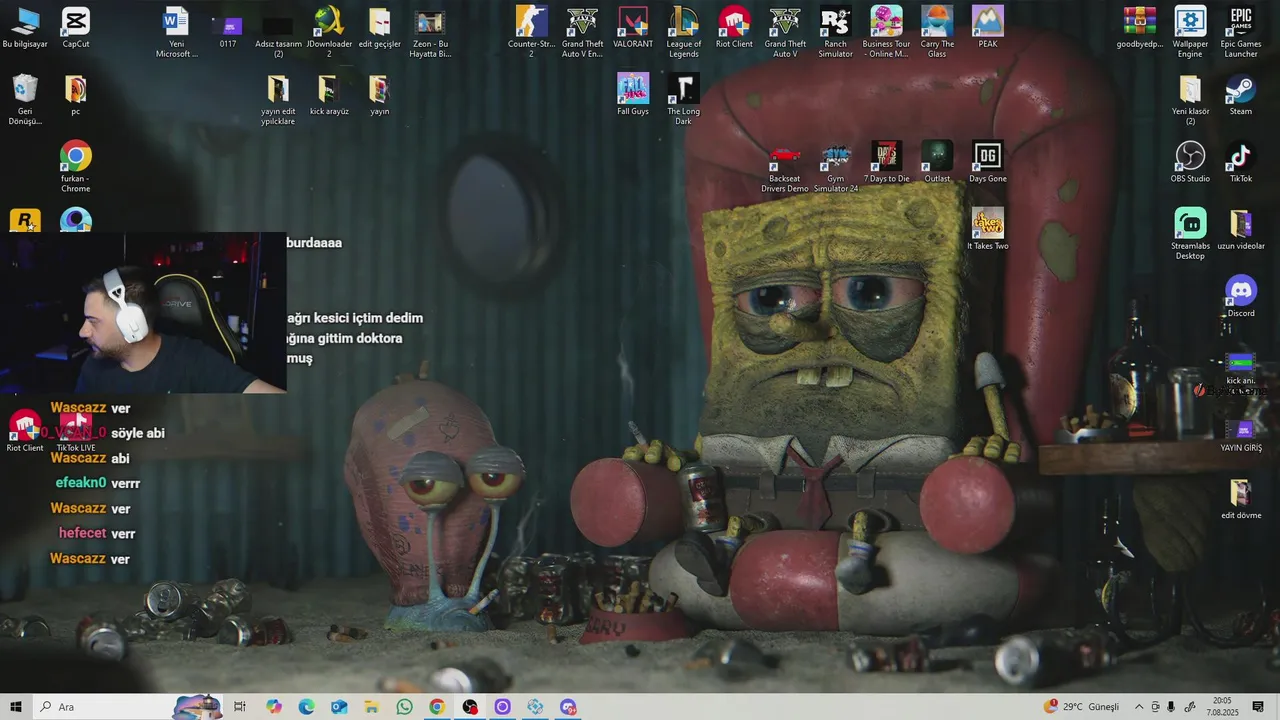Open the edit dövme file

click(1241, 500)
